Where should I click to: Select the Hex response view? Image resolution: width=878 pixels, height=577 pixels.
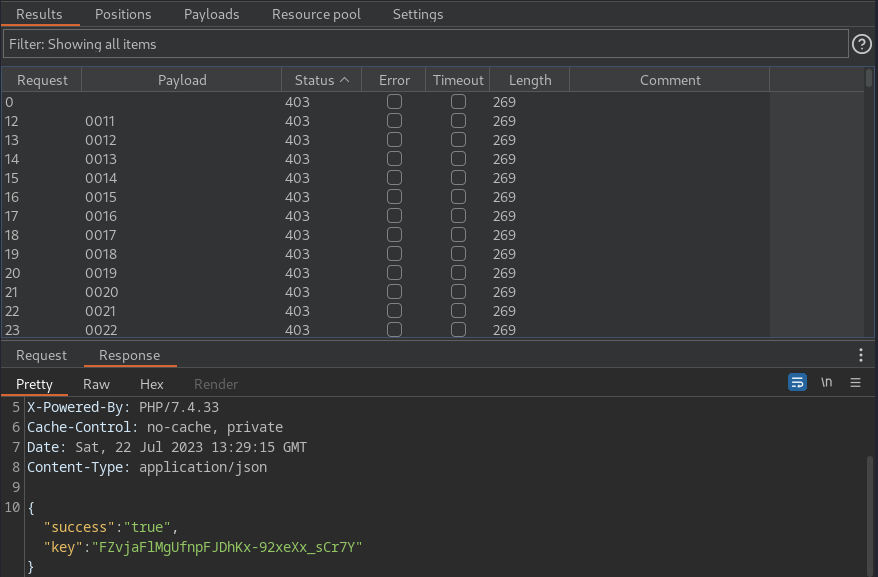(152, 384)
